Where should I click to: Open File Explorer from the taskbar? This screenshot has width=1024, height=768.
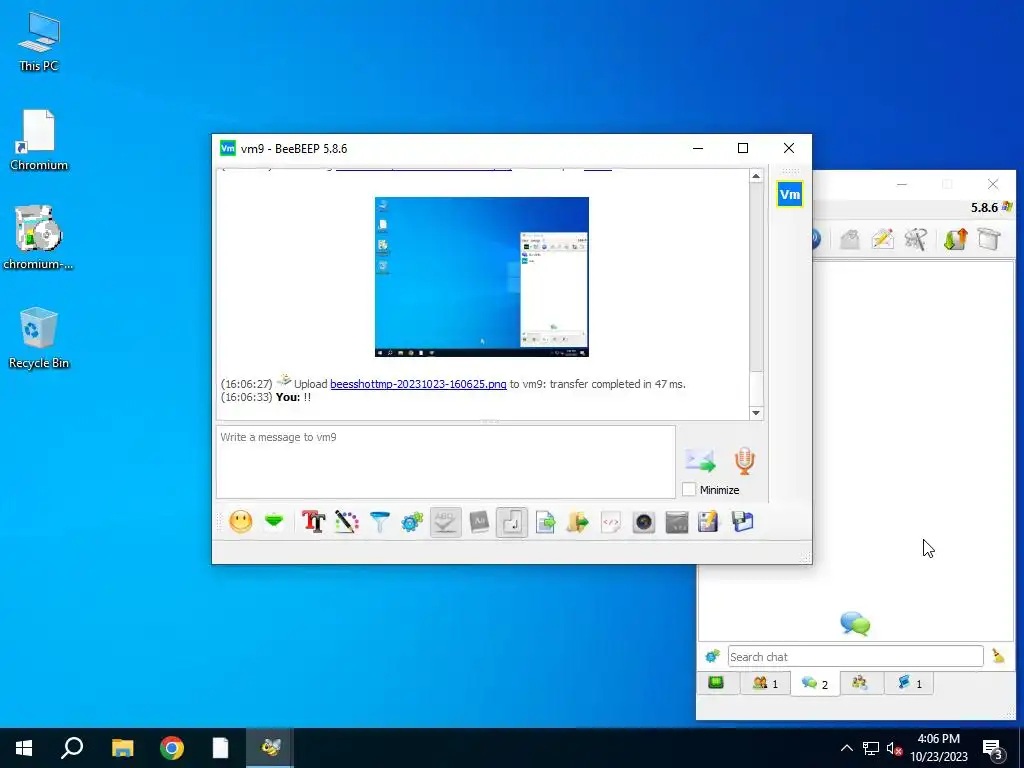[122, 748]
